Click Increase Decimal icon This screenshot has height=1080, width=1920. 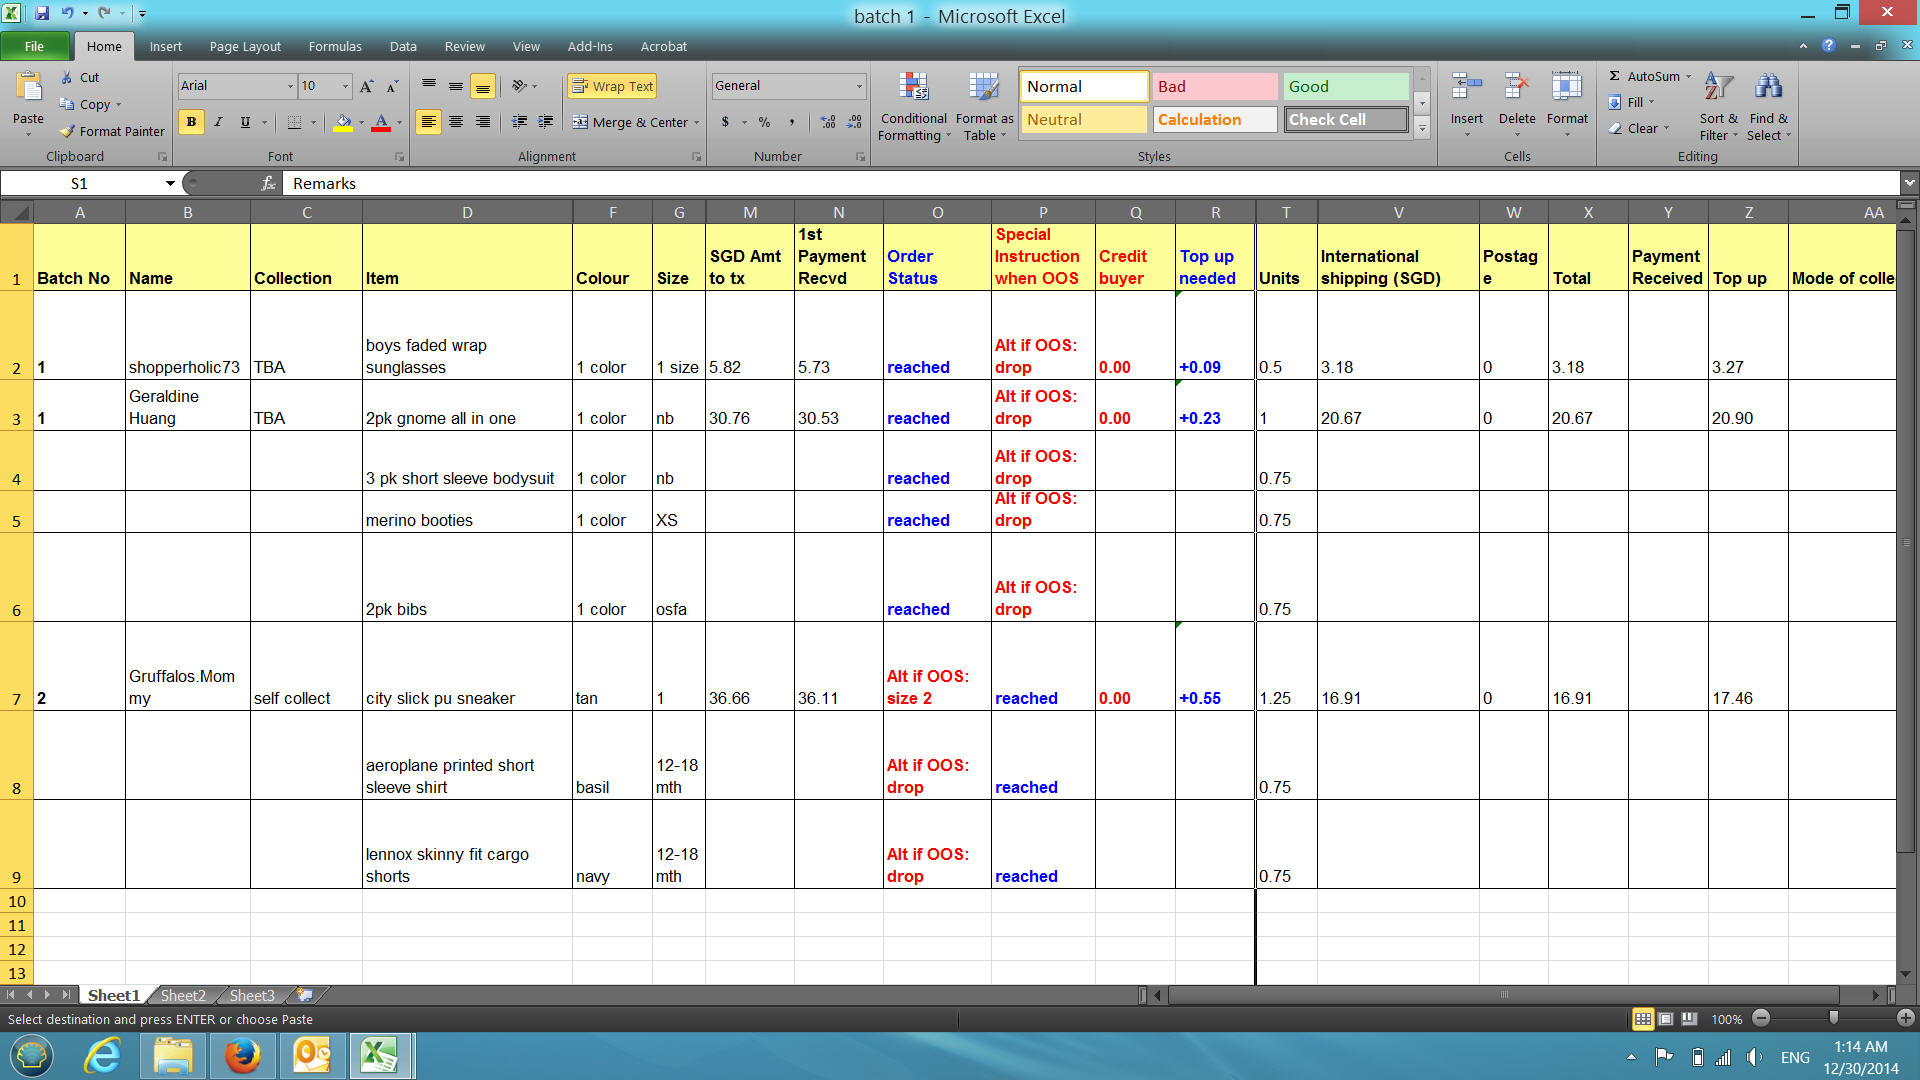pos(828,122)
